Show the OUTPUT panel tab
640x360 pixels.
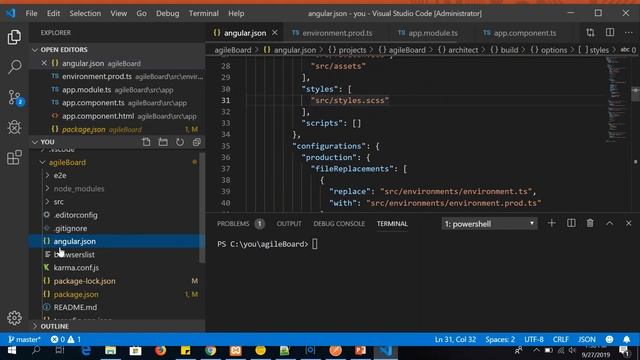289,224
